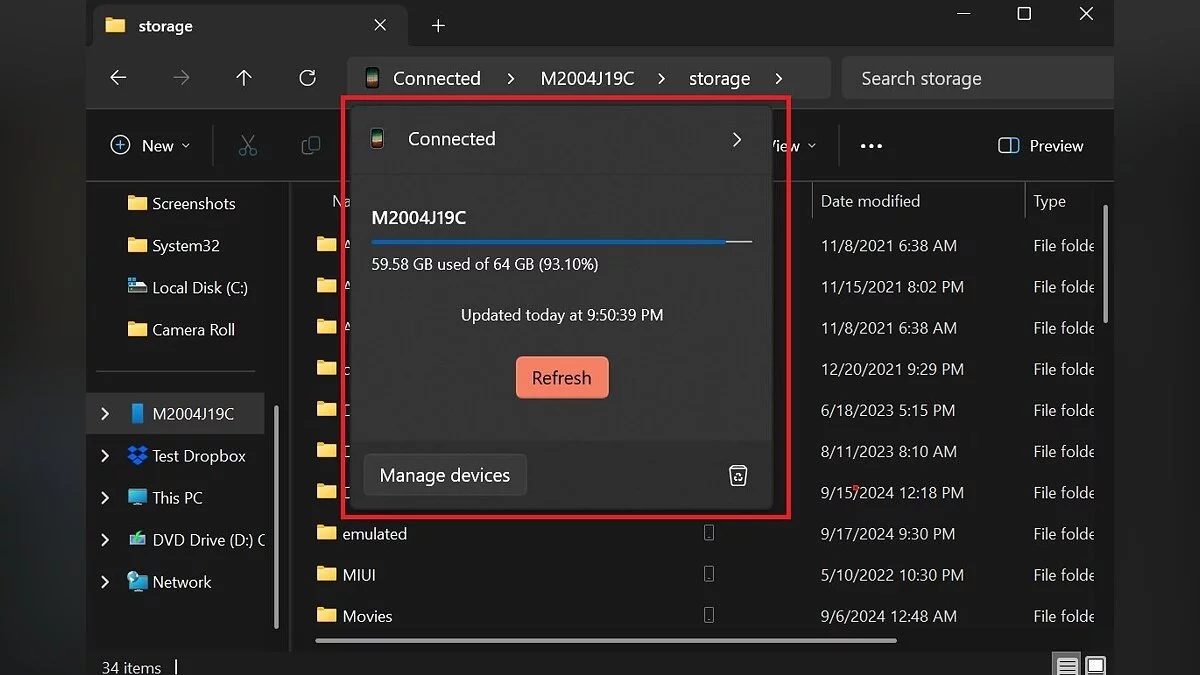This screenshot has height=675, width=1200.
Task: Click the Search storage input field
Action: (x=975, y=79)
